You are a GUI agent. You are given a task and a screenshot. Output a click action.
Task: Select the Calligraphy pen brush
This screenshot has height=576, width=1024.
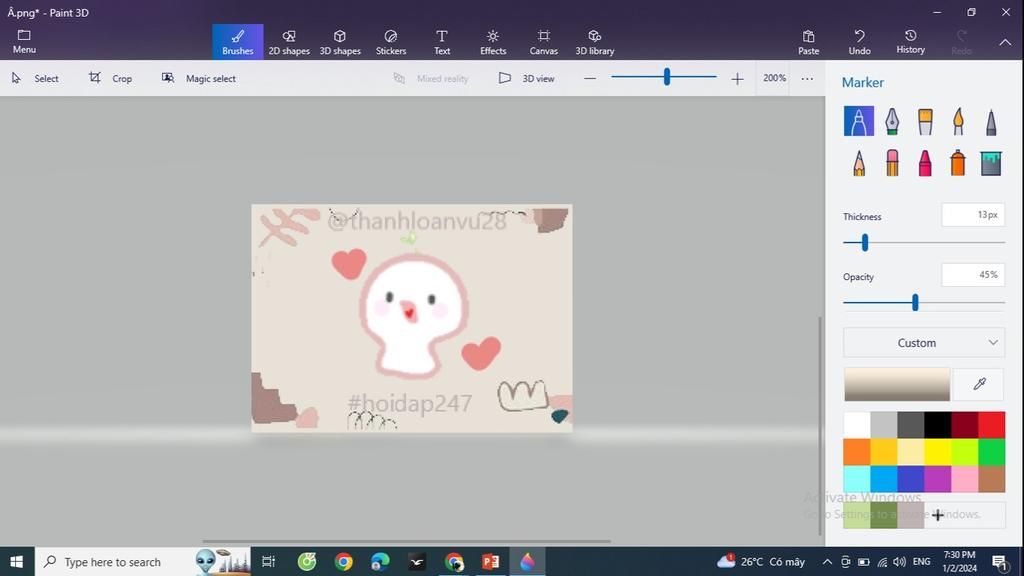coord(891,121)
